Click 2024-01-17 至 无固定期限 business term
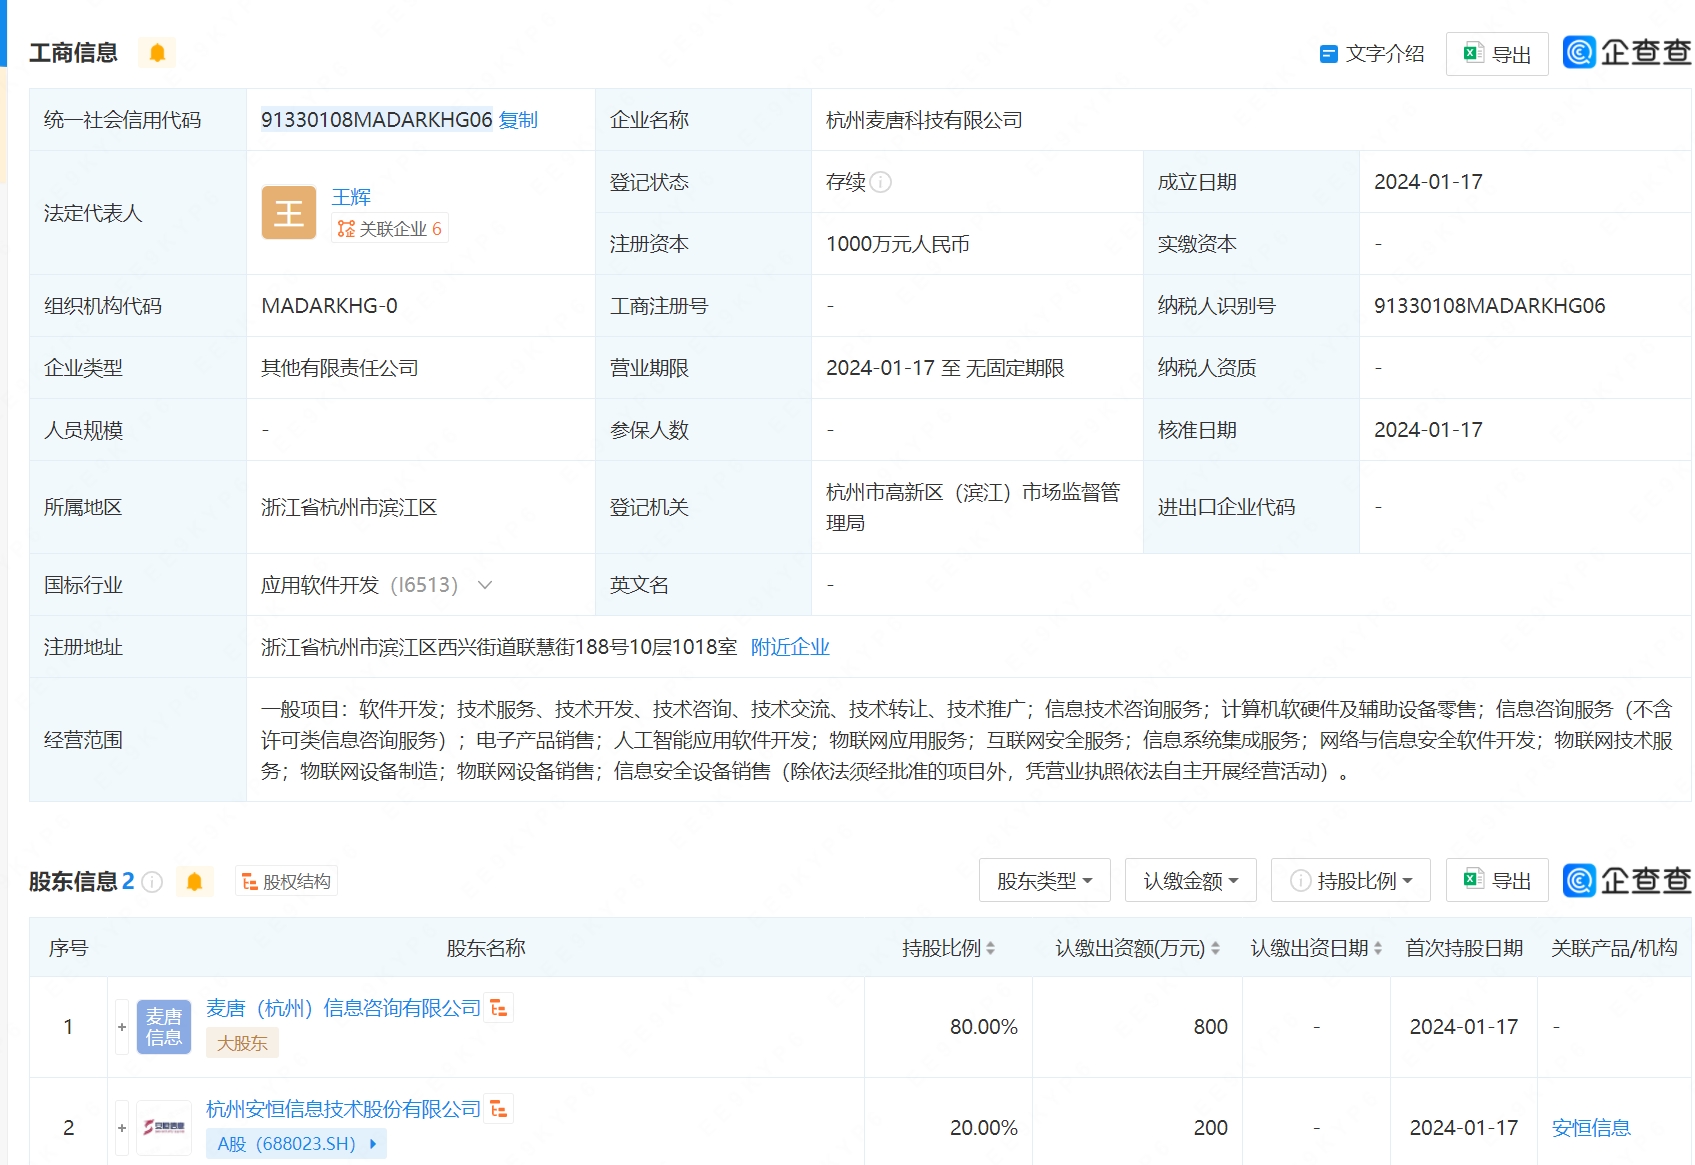1695x1165 pixels. 945,368
